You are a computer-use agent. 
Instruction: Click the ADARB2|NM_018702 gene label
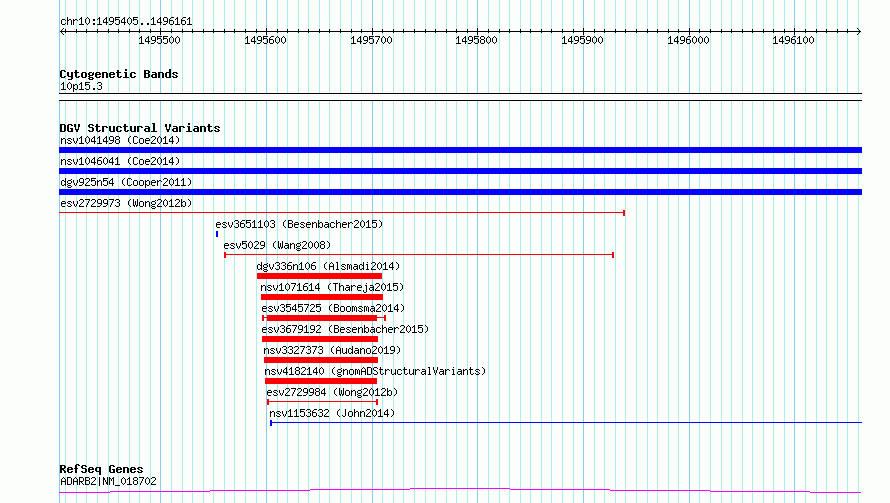tap(108, 481)
